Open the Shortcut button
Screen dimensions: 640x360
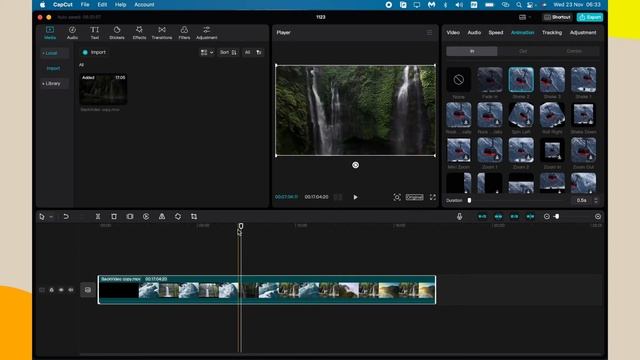557,17
